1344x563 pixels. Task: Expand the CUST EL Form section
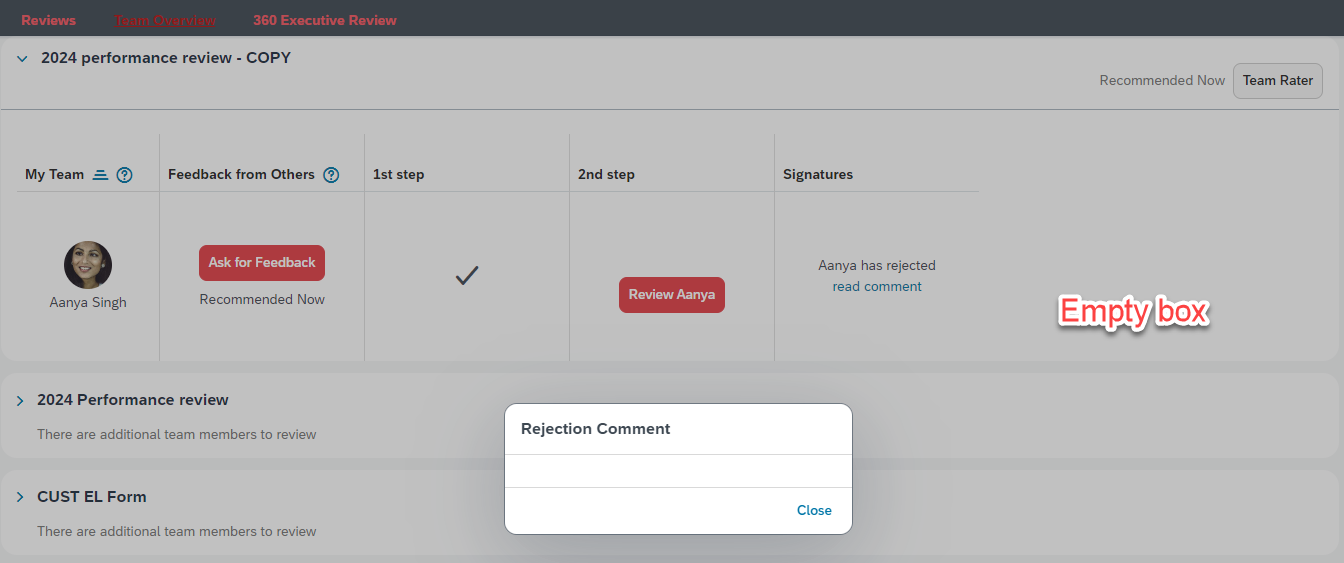click(20, 497)
